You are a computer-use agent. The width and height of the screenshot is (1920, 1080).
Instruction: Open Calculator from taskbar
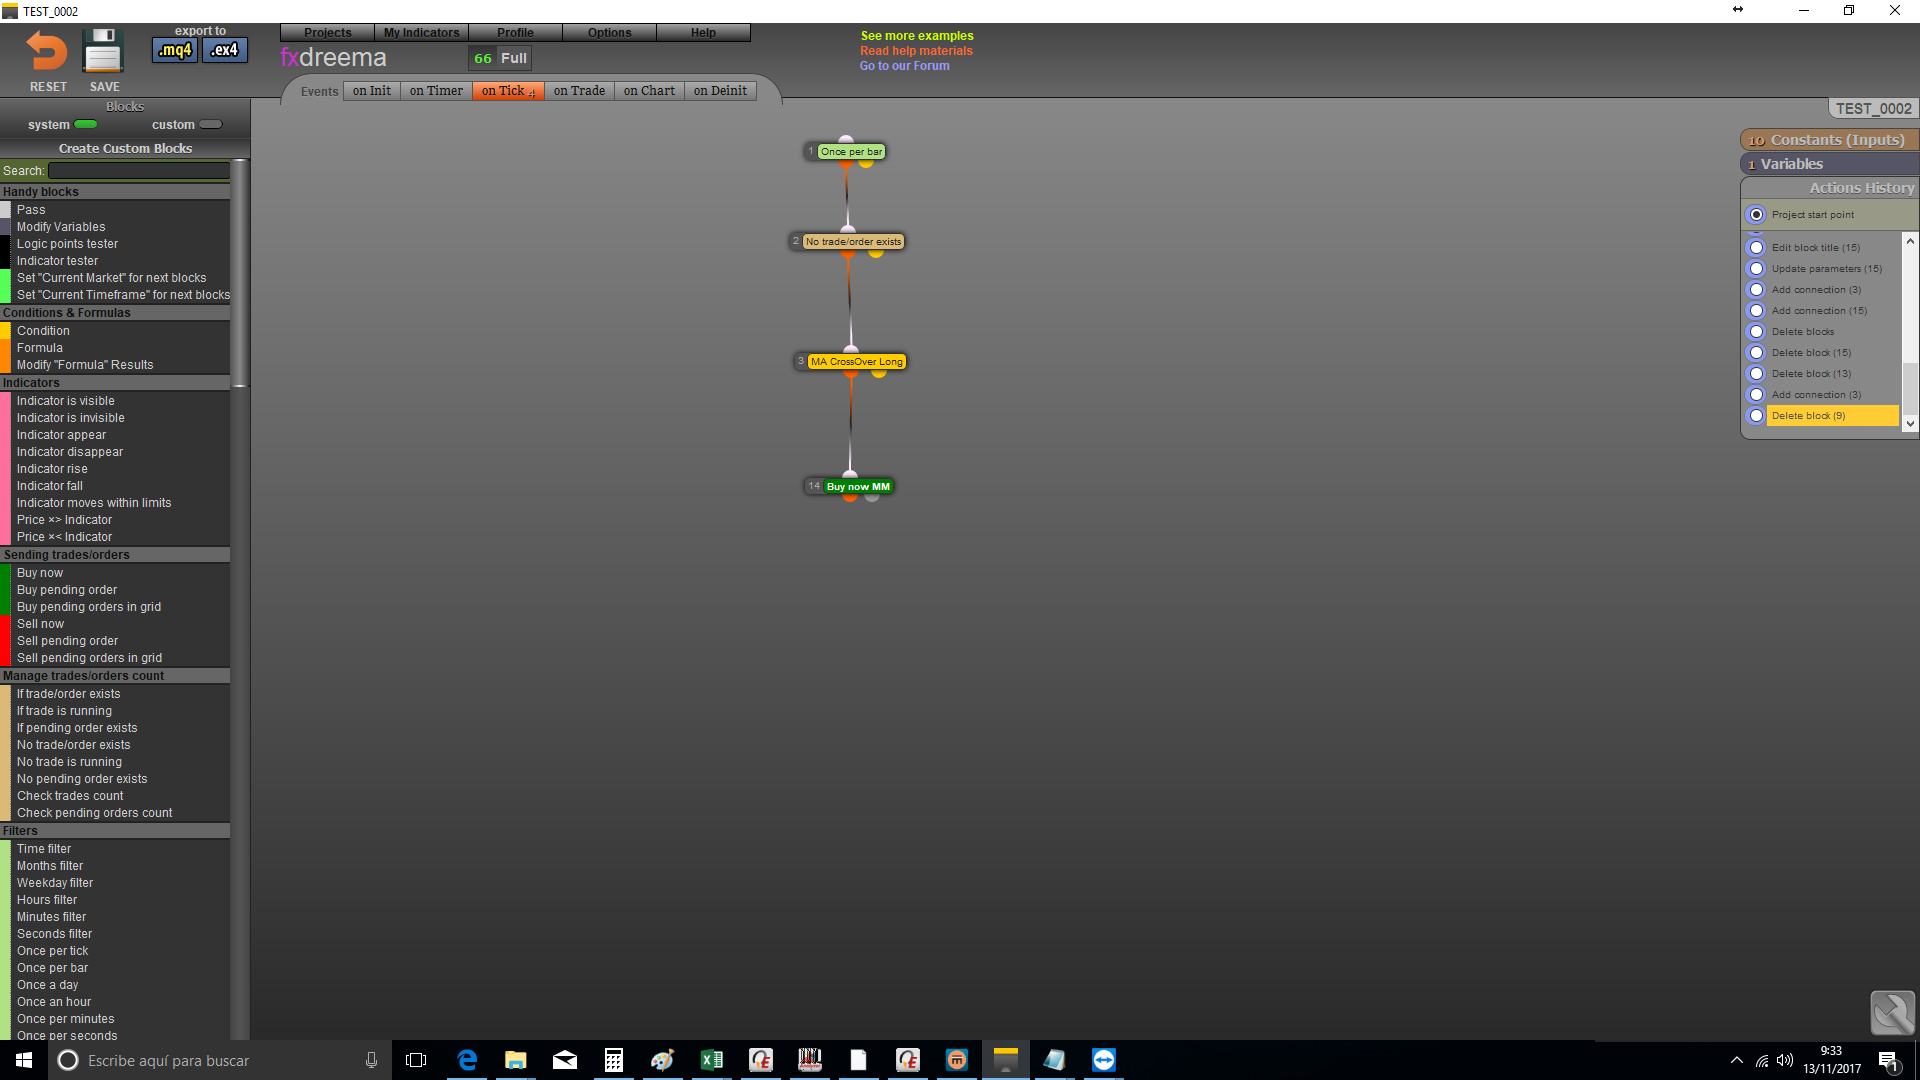click(614, 1060)
